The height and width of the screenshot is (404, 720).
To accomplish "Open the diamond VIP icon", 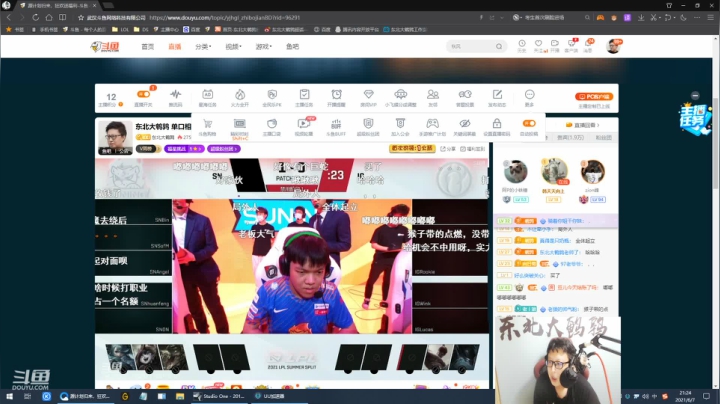I will coord(368,94).
